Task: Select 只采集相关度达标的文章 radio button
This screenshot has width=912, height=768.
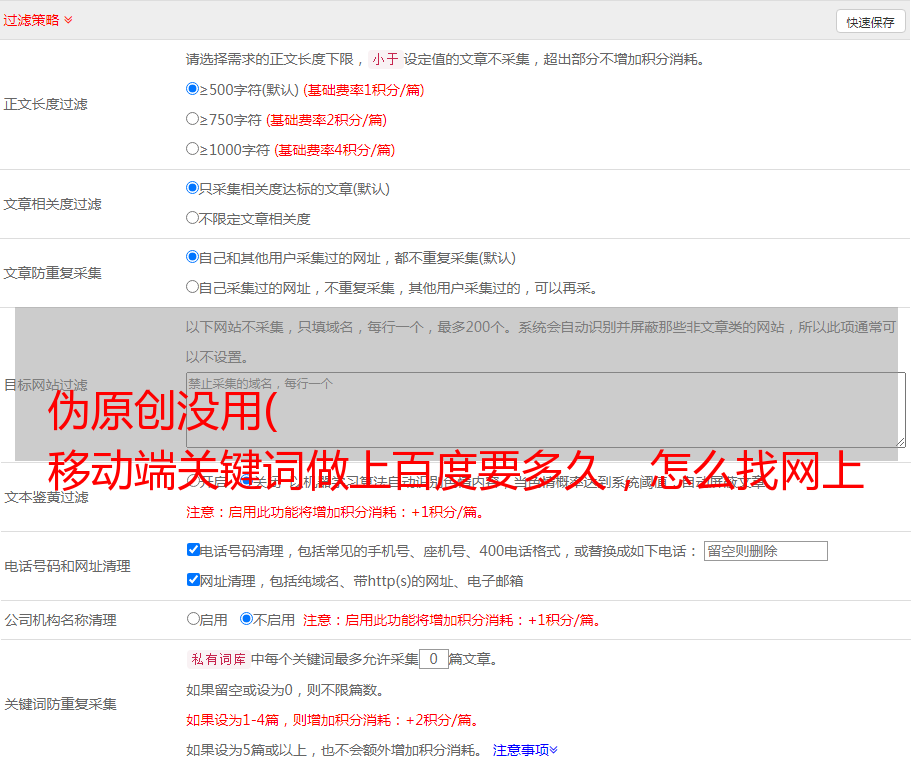Action: click(x=193, y=188)
